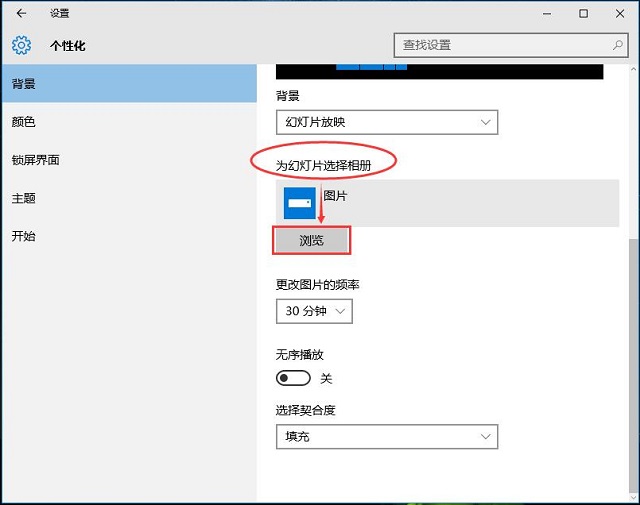
Task: Click the desktop preview image at top
Action: tap(439, 71)
